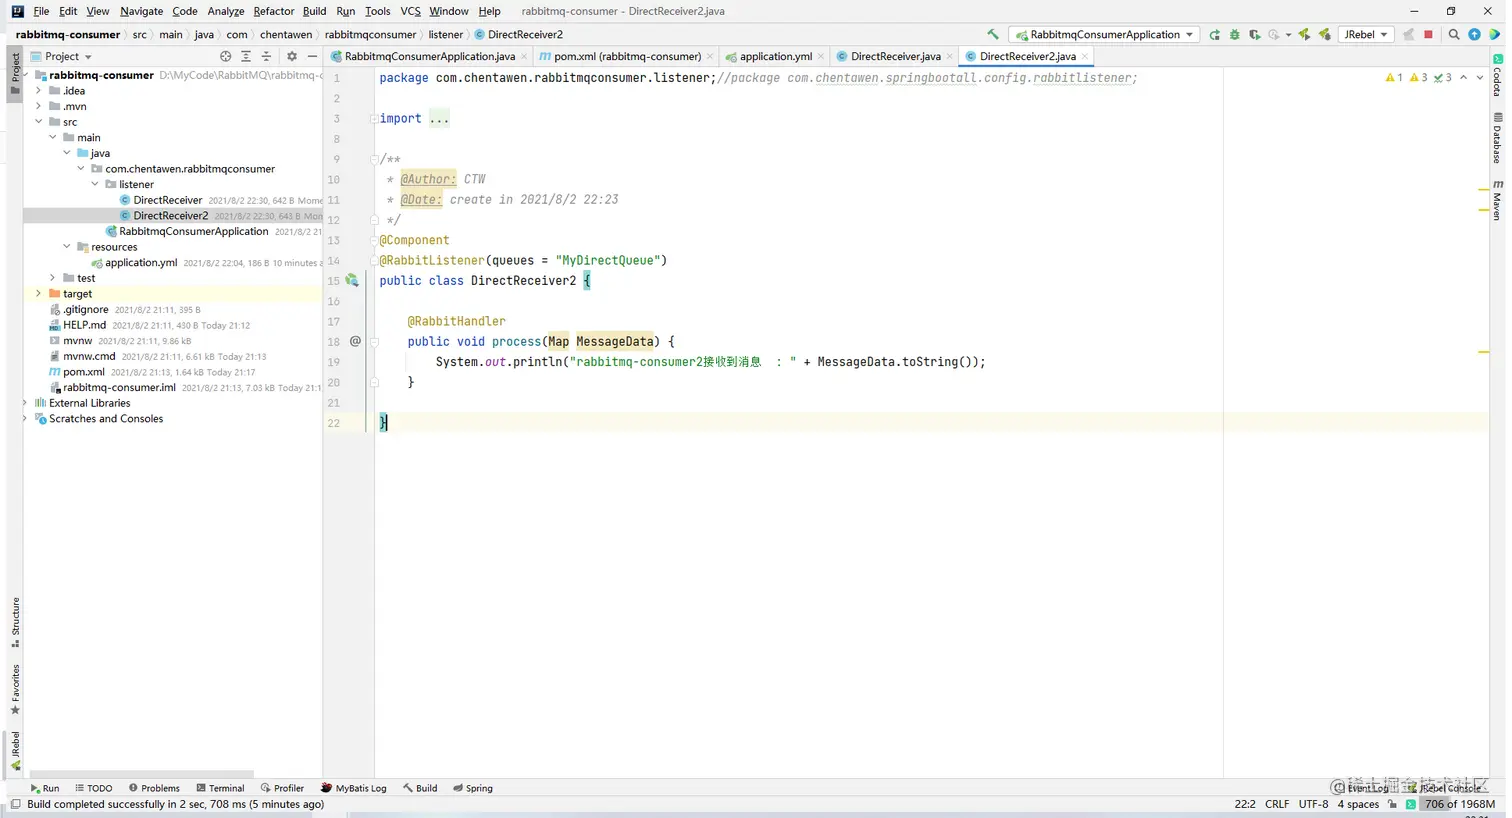Hide the Project tool window
Screen dimensions: 1512x818
[312, 57]
